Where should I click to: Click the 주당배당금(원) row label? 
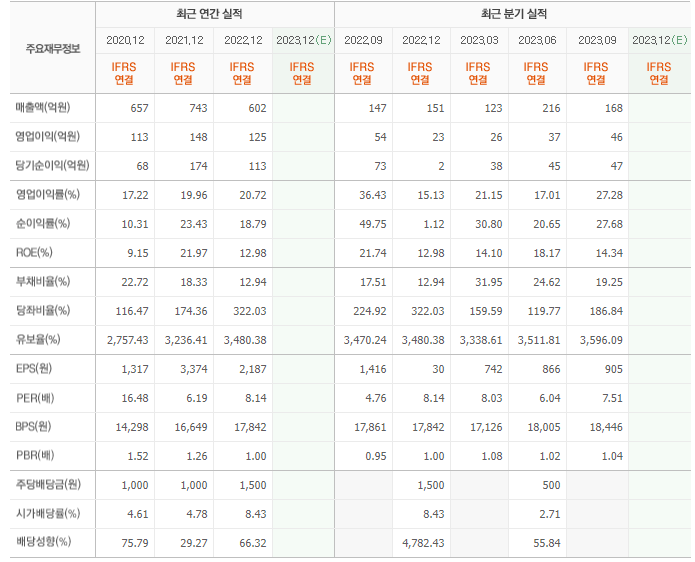click(x=48, y=484)
